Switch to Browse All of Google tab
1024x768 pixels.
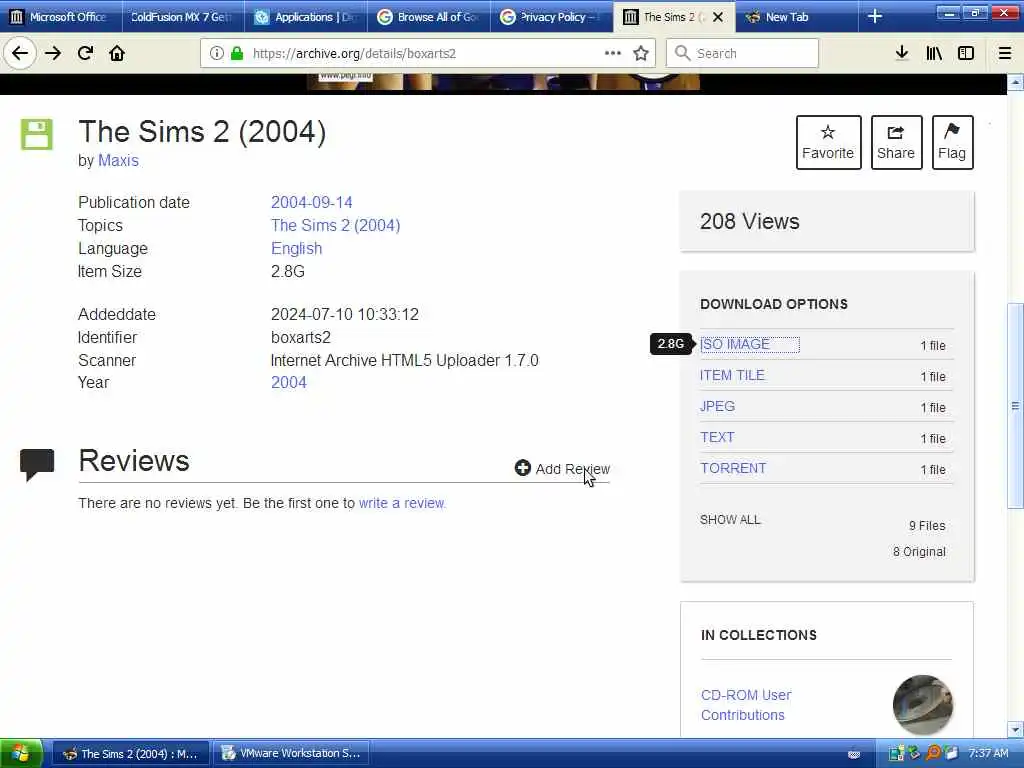coord(428,16)
